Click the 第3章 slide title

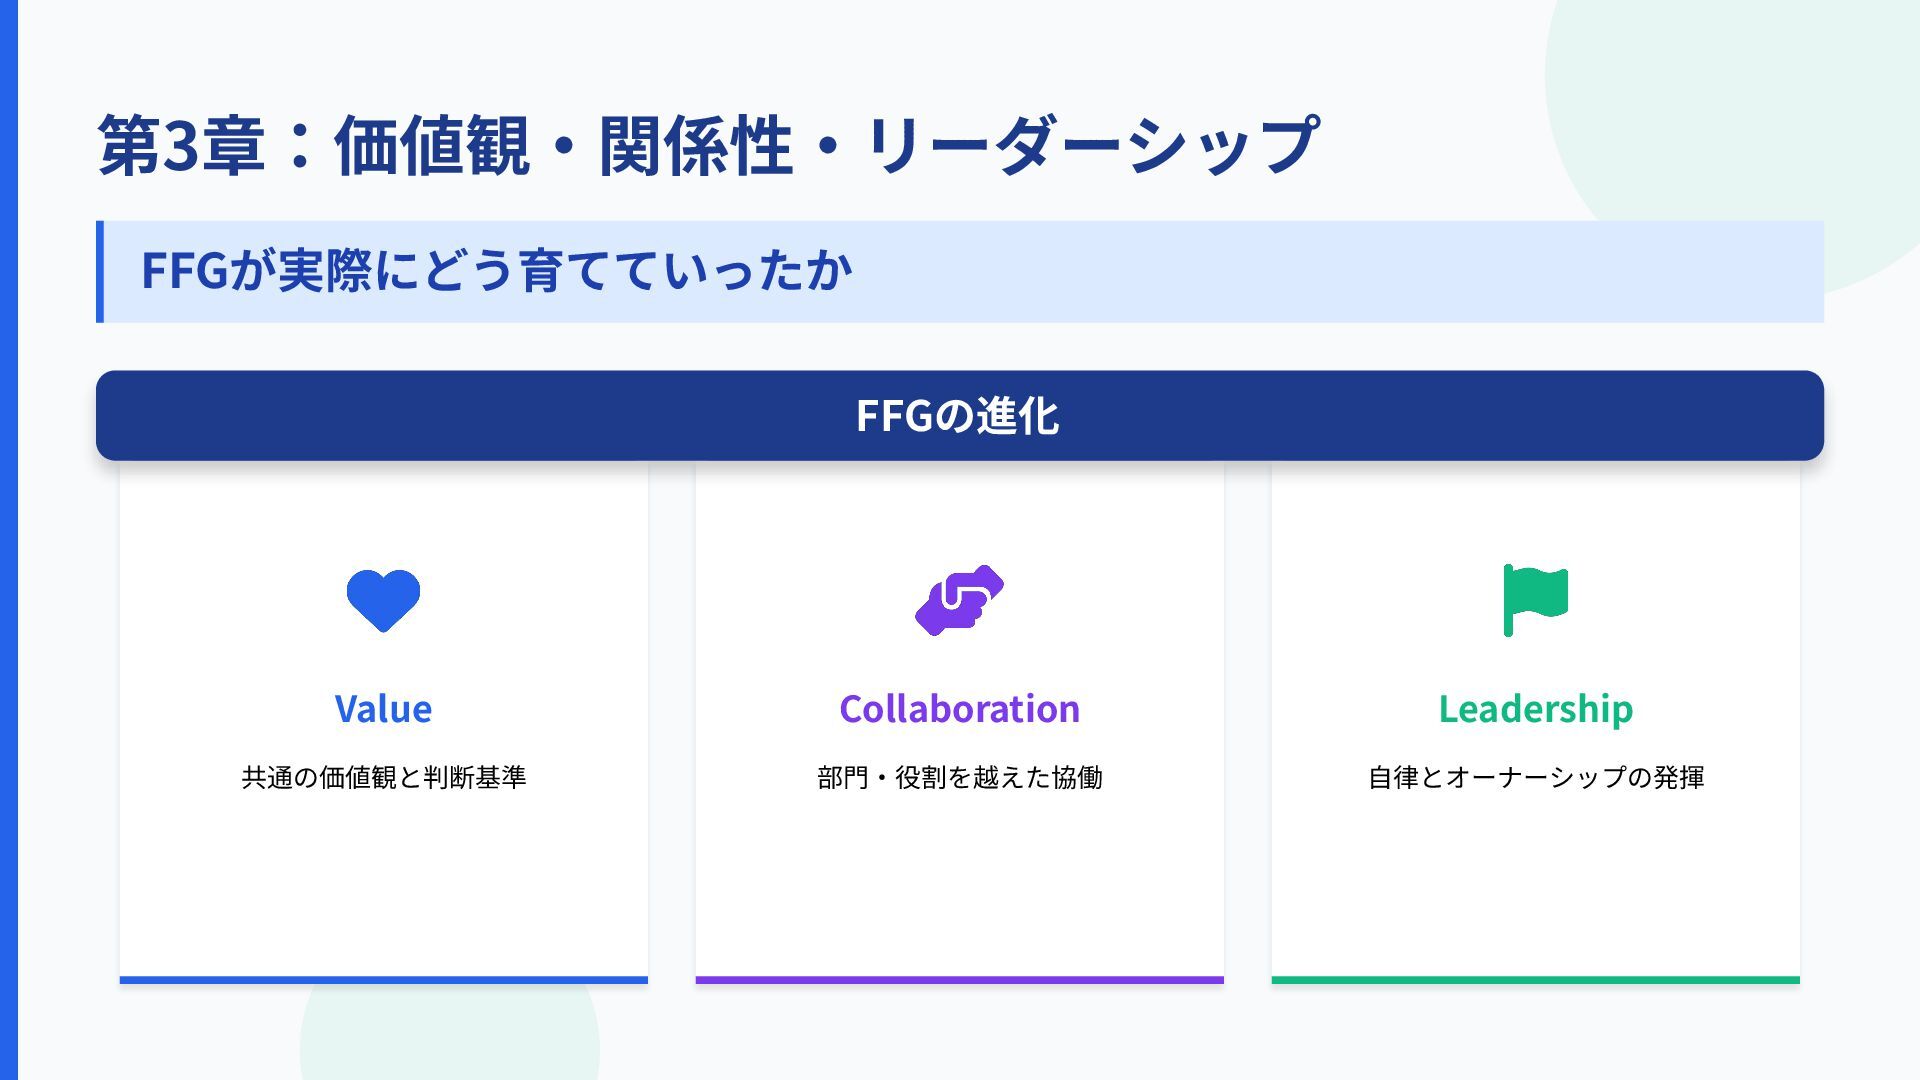(708, 146)
